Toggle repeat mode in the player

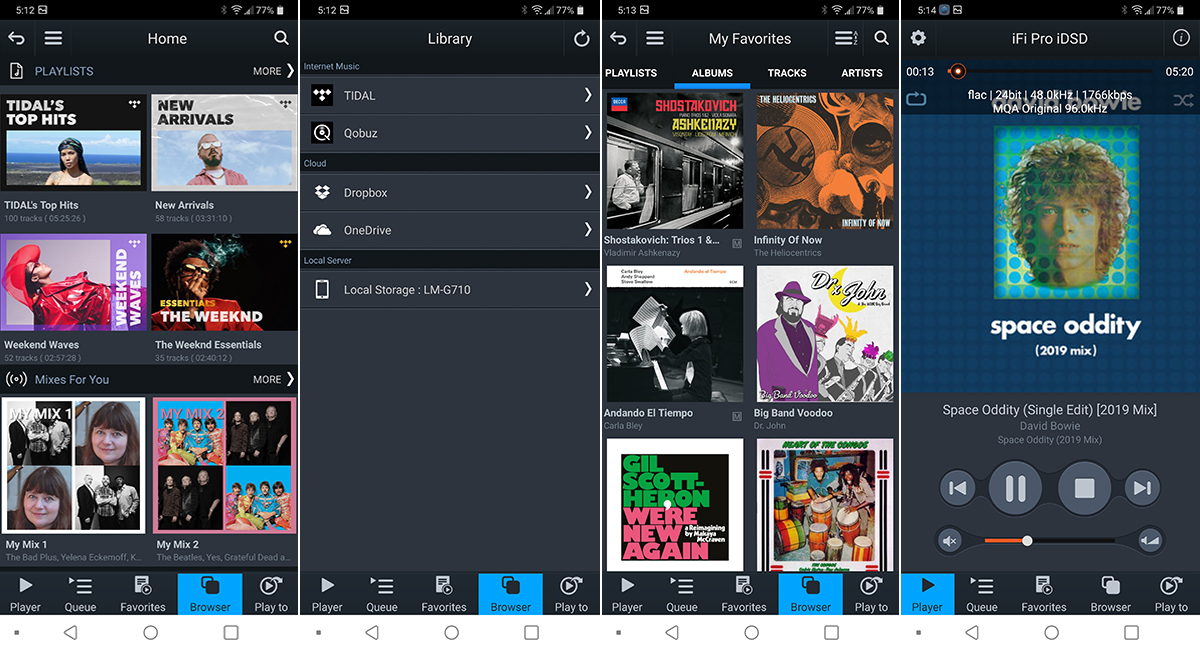coord(916,99)
